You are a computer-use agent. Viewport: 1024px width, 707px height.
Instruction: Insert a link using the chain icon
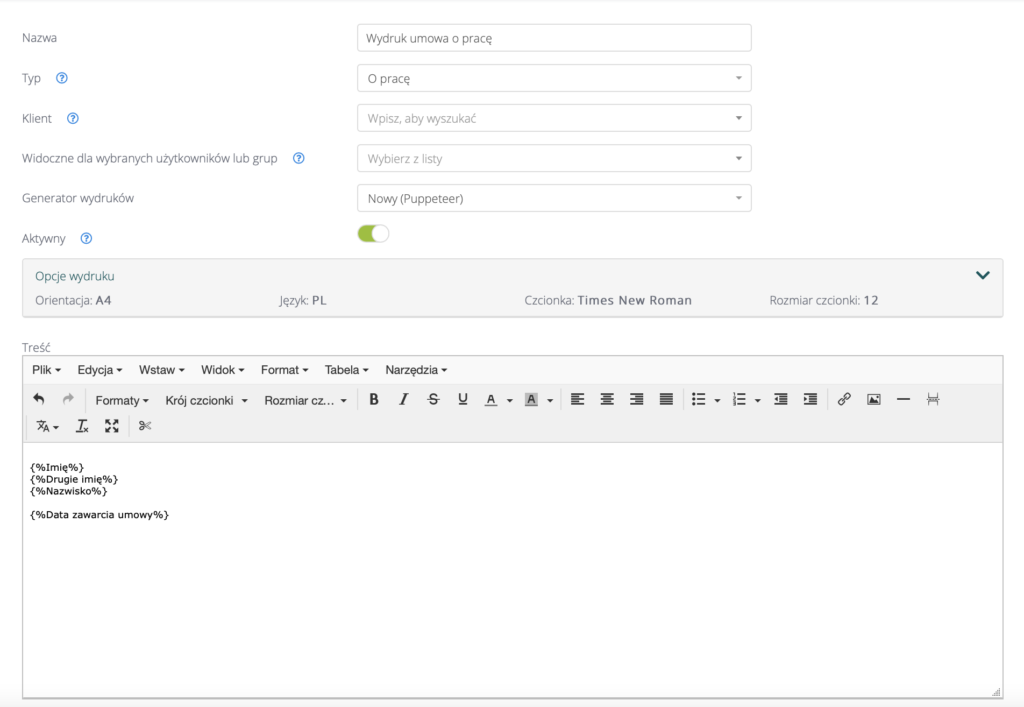tap(844, 399)
